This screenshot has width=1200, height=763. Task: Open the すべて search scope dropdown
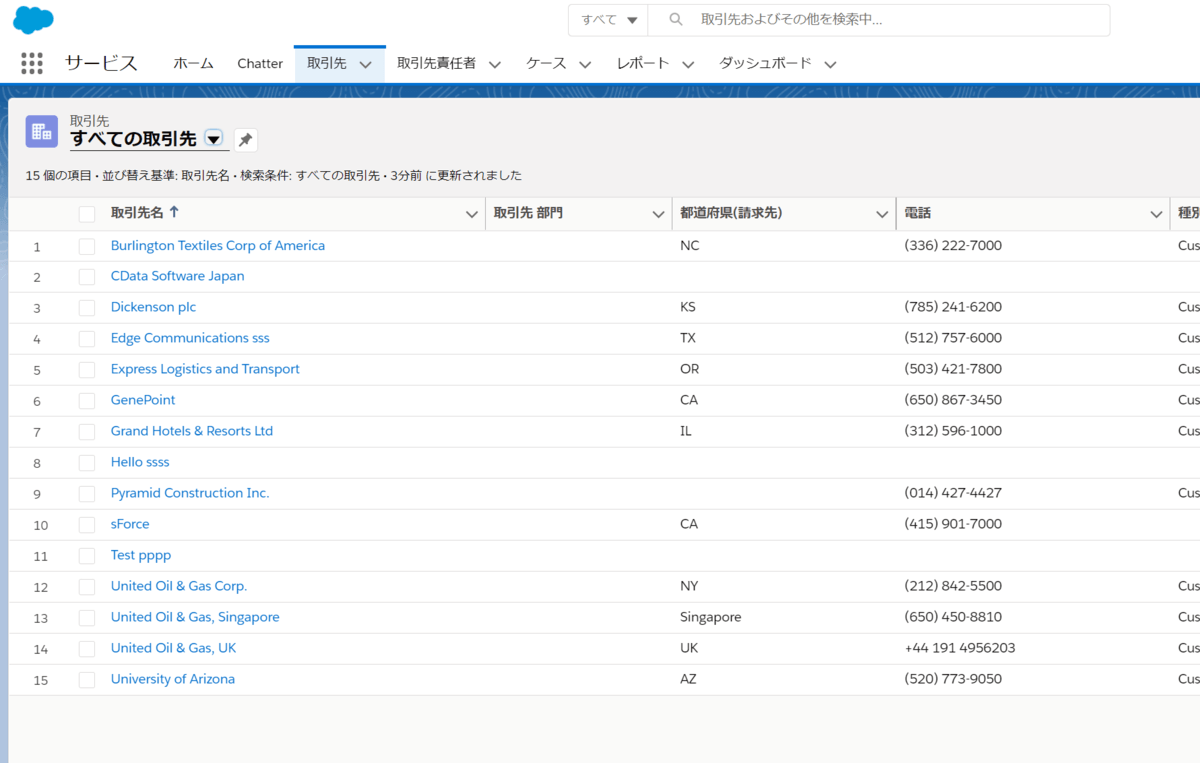pyautogui.click(x=608, y=20)
